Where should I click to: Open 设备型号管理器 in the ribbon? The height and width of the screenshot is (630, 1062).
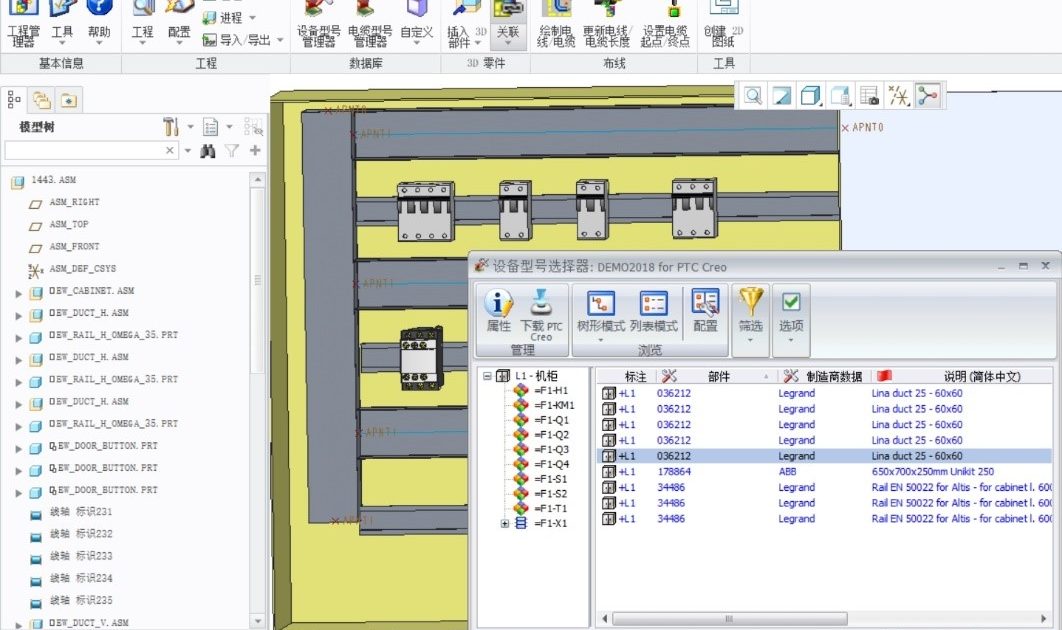click(318, 25)
